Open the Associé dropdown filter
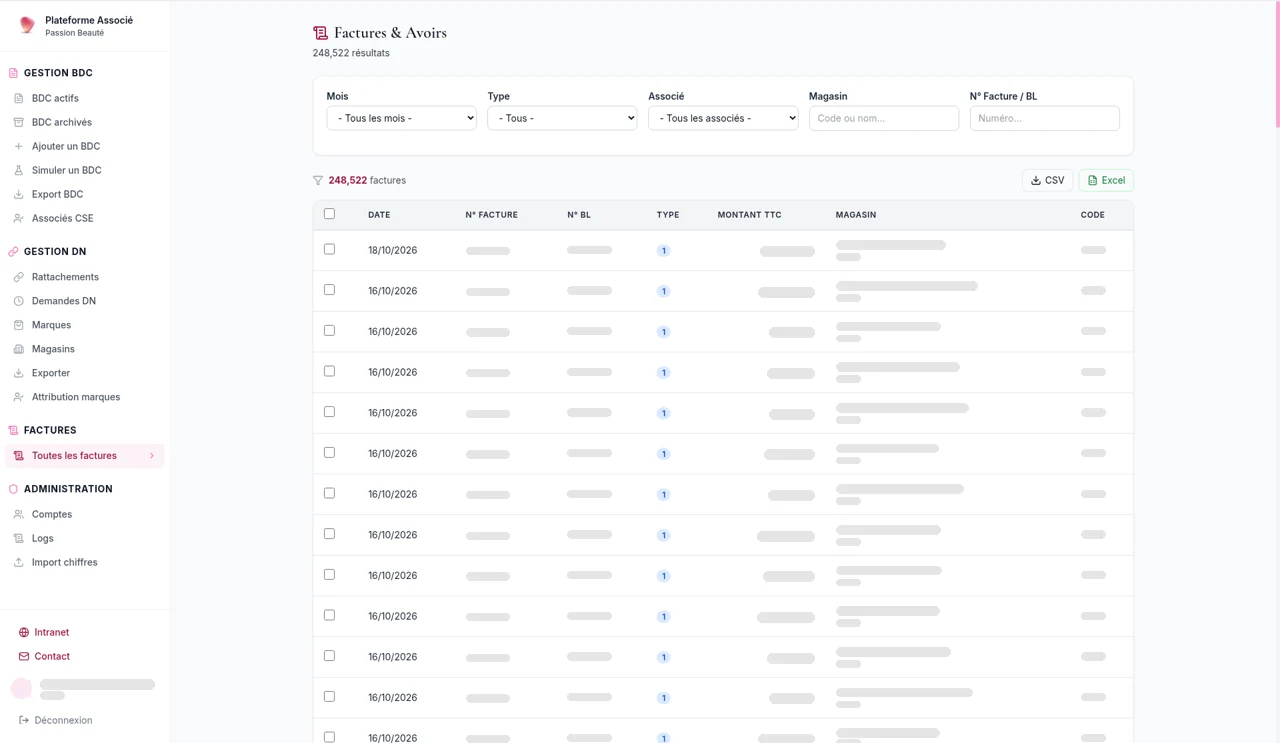1280x743 pixels. [x=723, y=118]
